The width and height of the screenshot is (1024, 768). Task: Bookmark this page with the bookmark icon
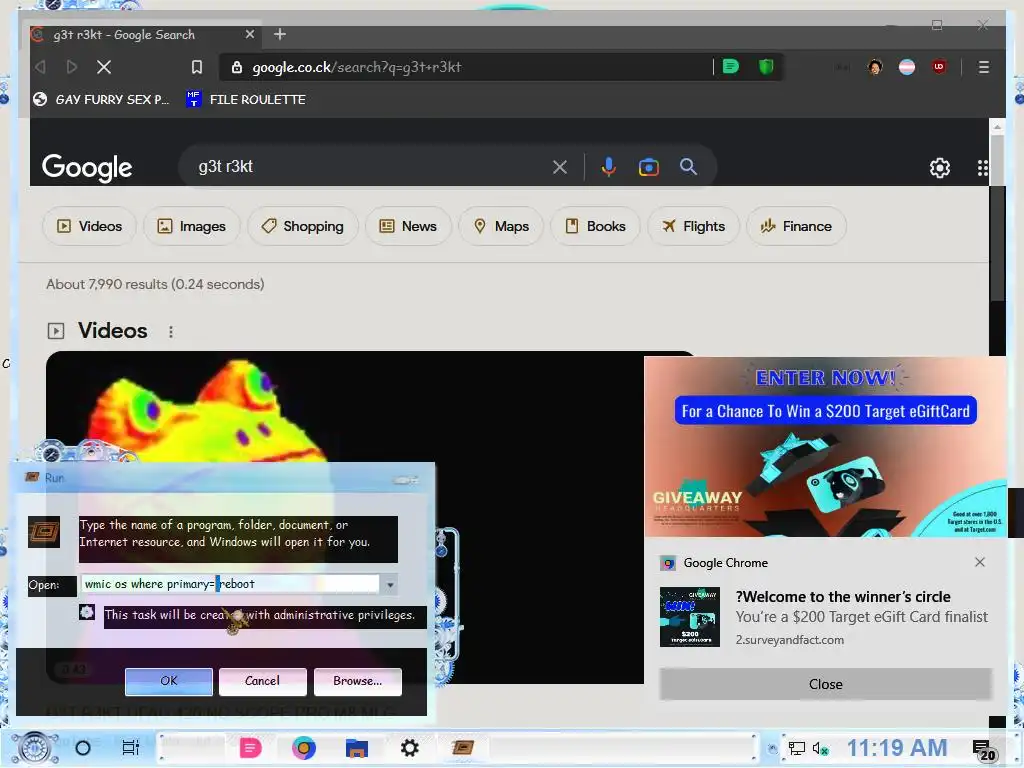click(197, 67)
